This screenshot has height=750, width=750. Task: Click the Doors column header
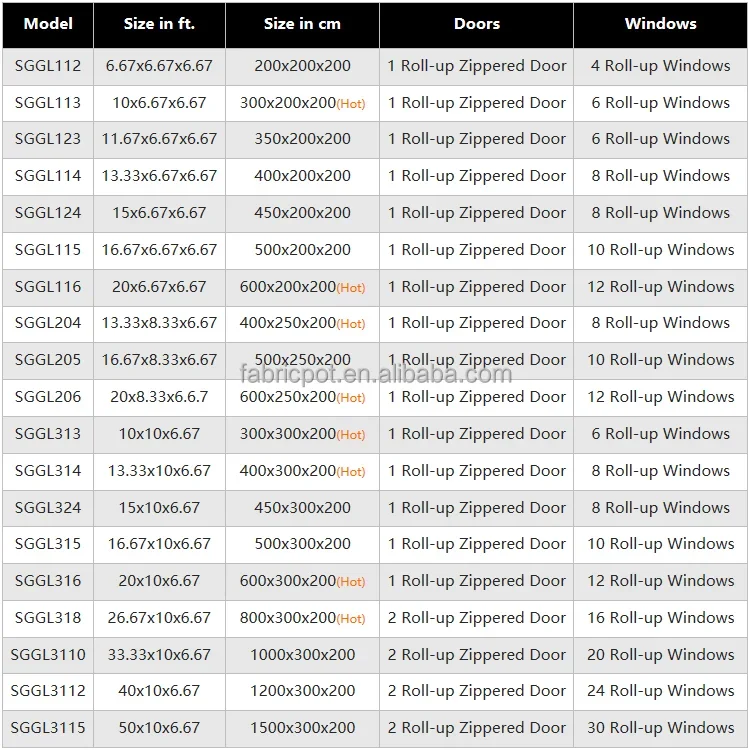(x=476, y=24)
